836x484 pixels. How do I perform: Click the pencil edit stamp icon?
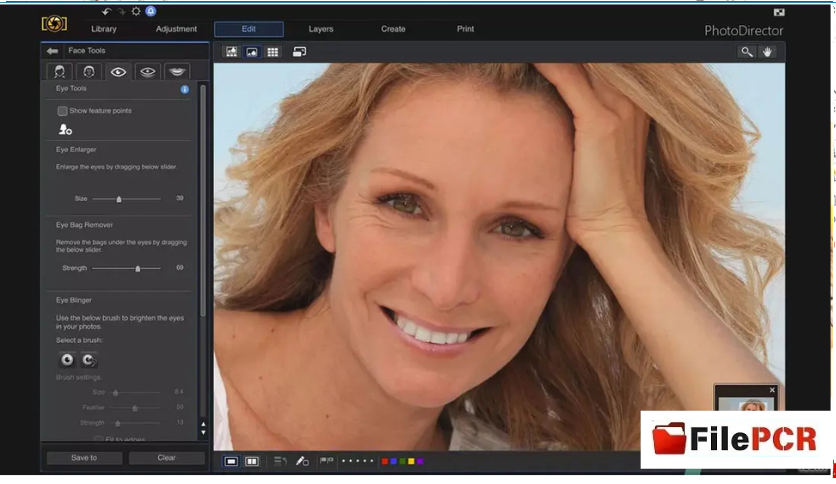[302, 461]
